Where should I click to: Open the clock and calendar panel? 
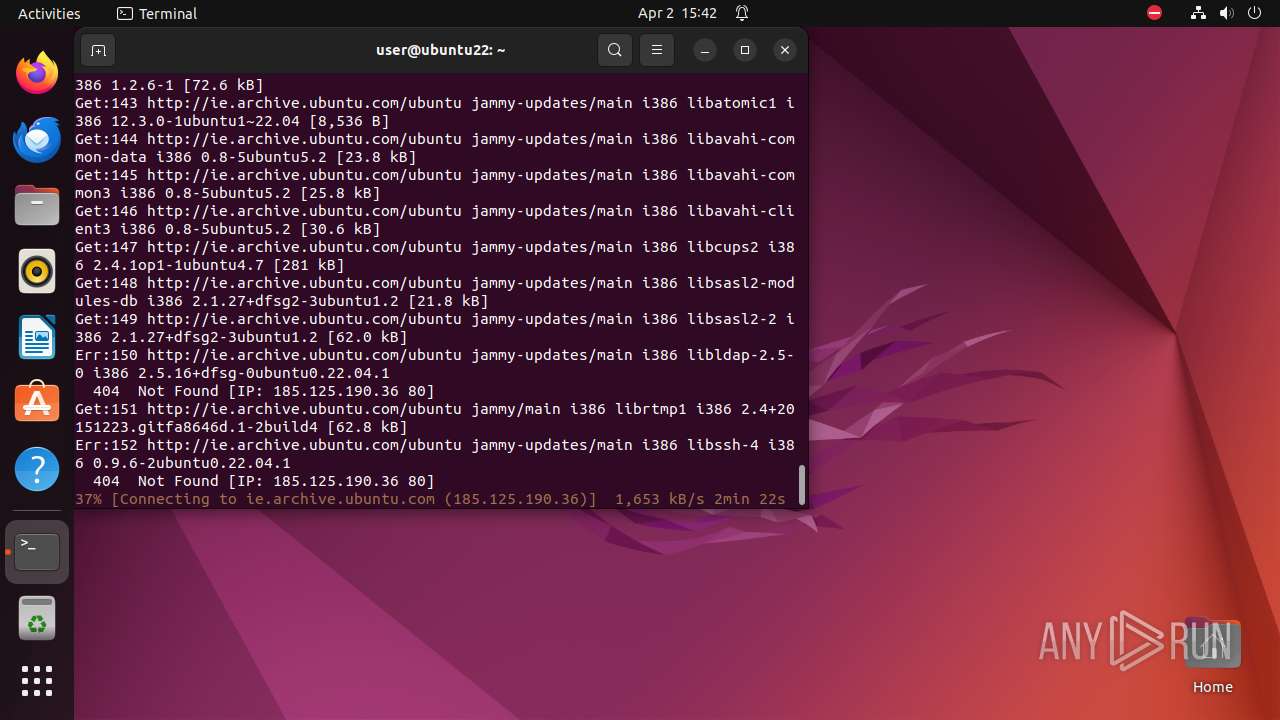click(x=677, y=13)
